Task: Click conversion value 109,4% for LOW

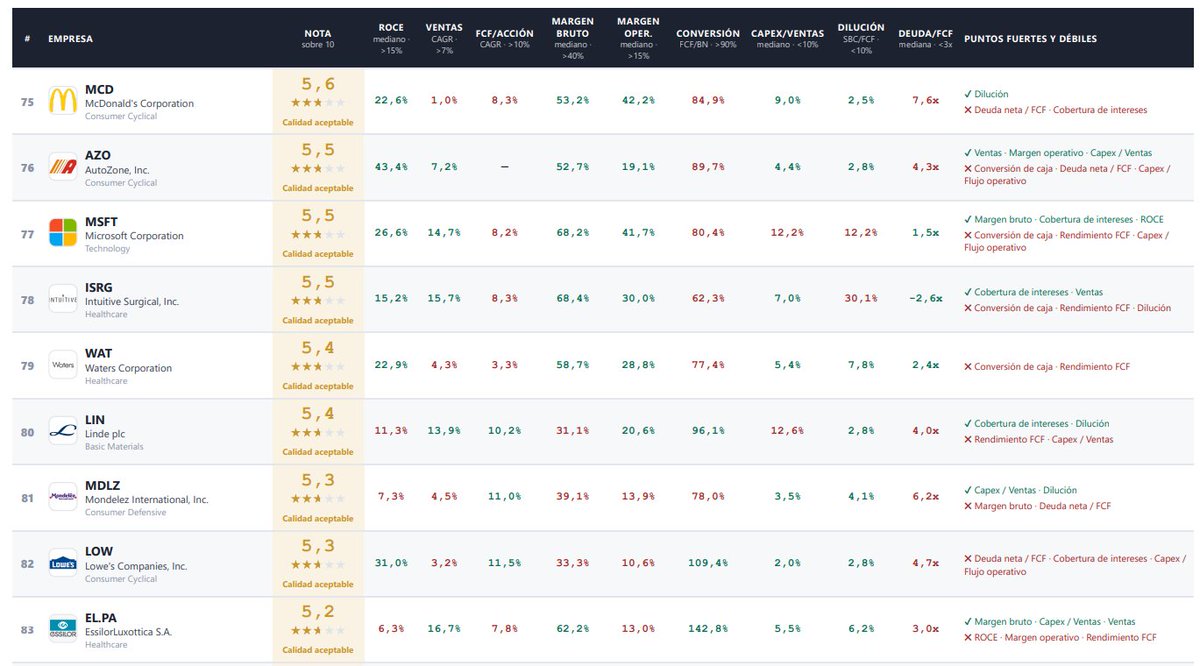Action: coord(708,562)
